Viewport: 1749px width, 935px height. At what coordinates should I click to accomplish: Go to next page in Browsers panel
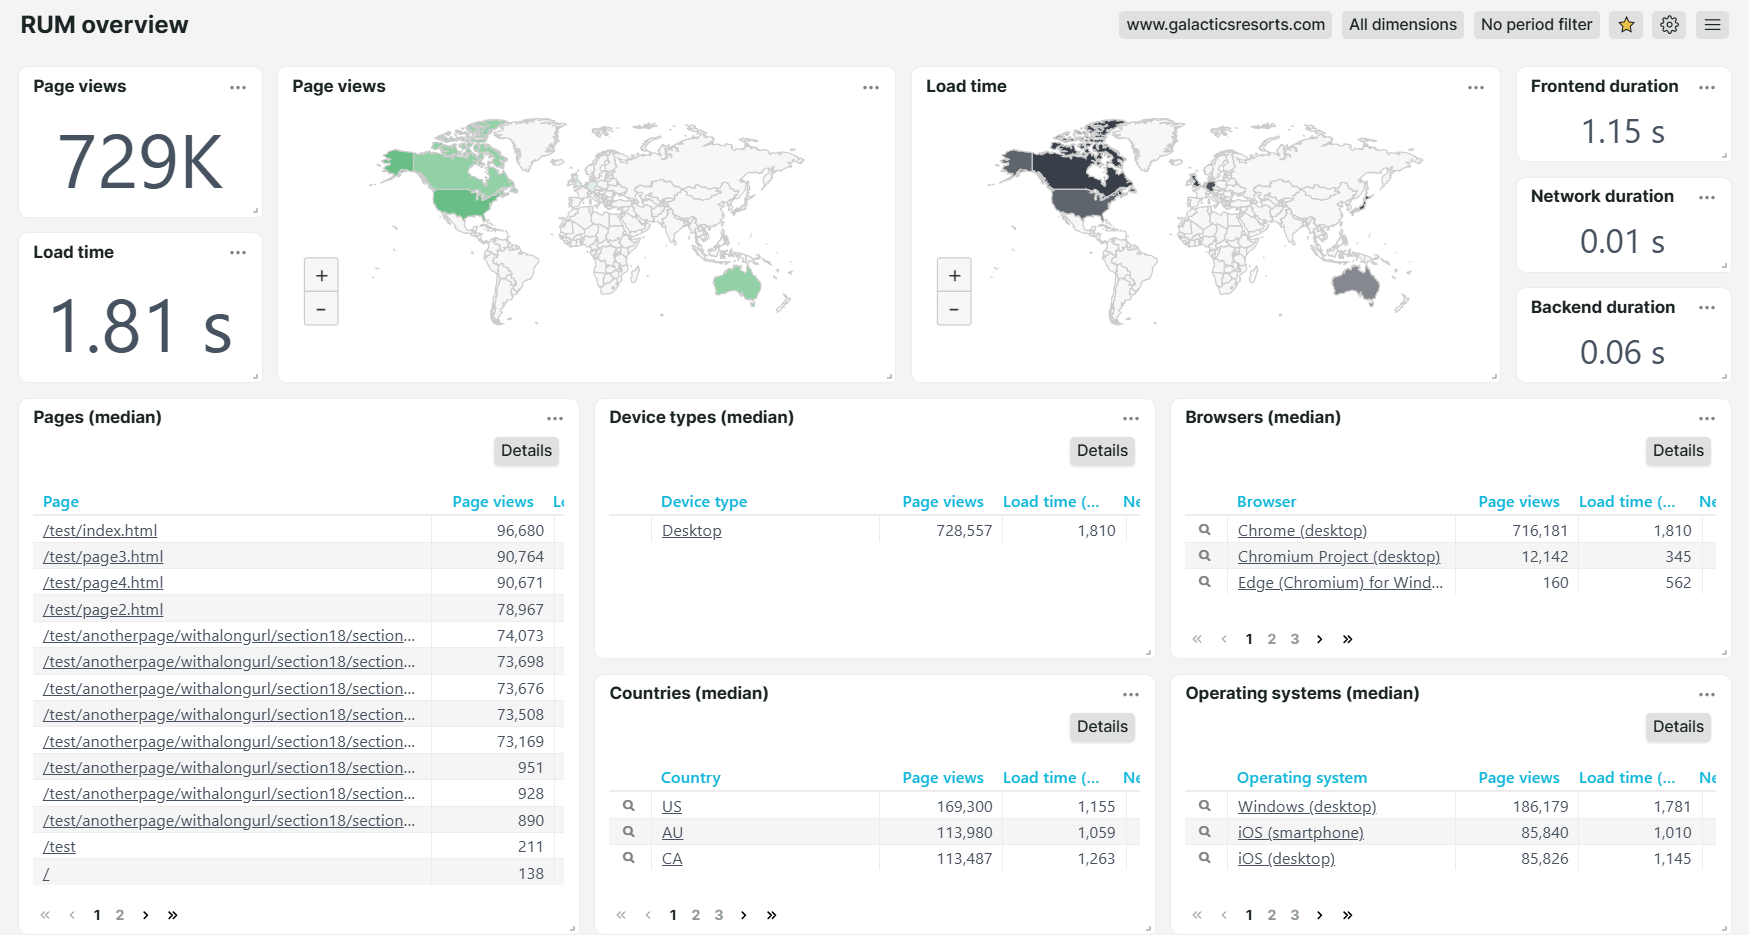tap(1319, 639)
